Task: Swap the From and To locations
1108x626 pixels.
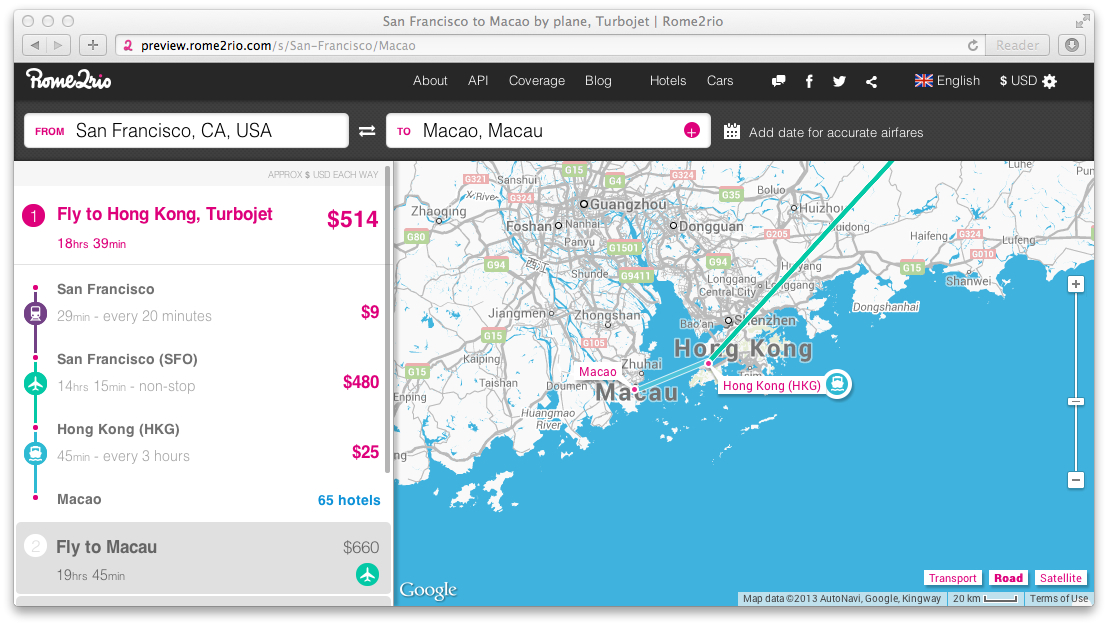Action: click(367, 131)
